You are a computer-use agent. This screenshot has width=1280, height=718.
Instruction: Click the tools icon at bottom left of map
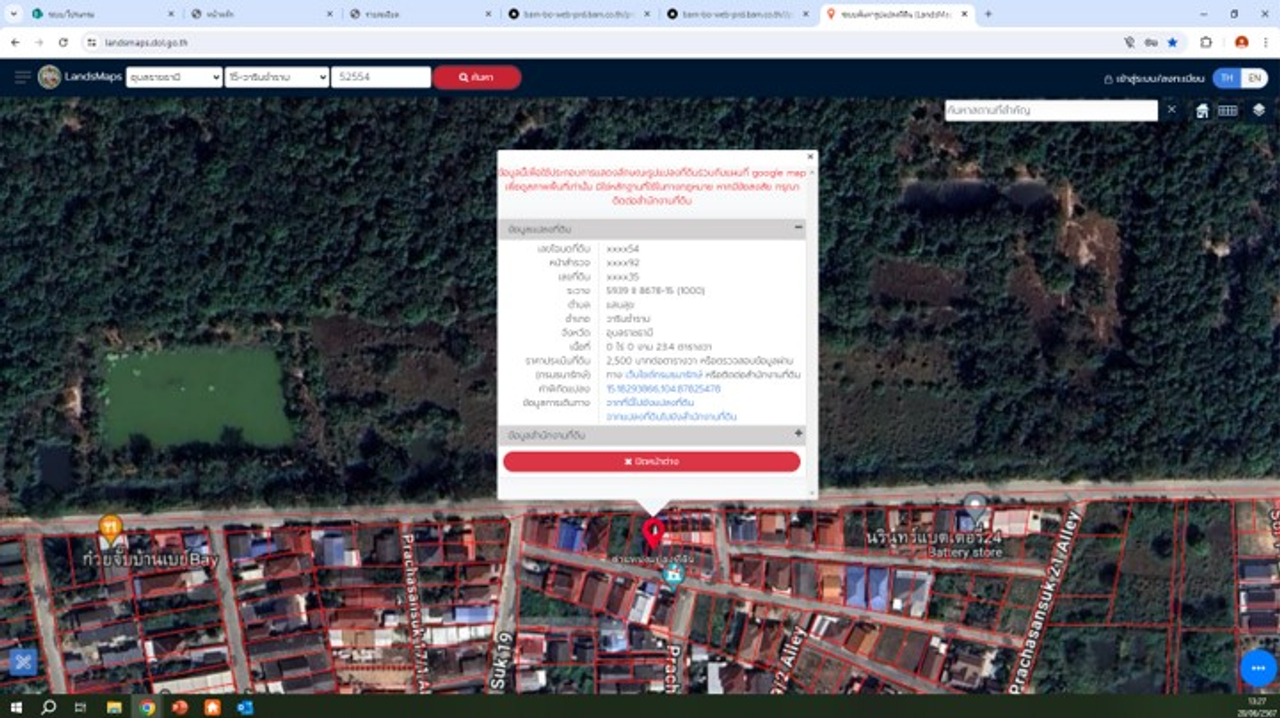[x=23, y=661]
